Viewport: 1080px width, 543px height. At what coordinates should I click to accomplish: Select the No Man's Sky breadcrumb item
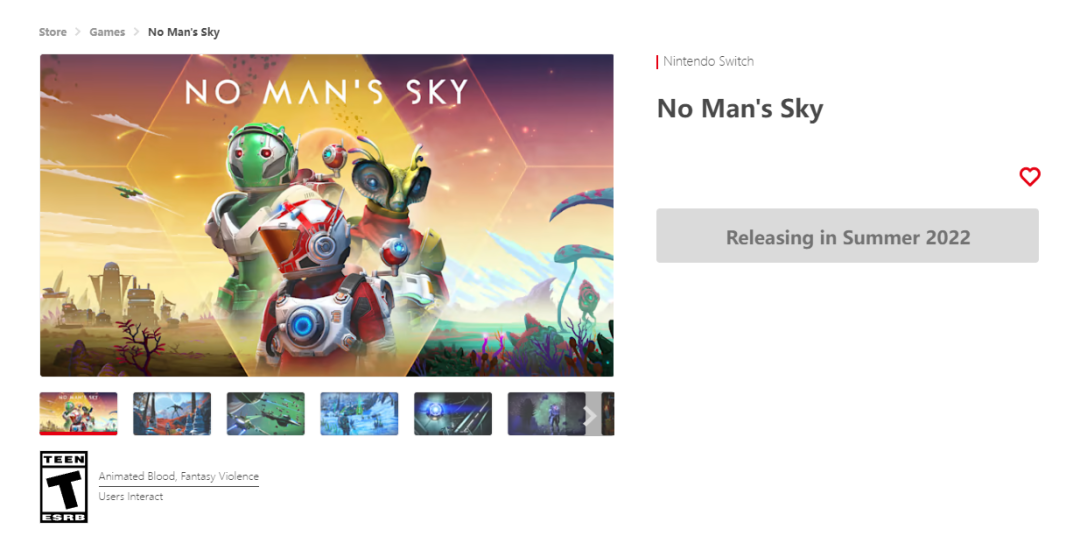pos(184,32)
